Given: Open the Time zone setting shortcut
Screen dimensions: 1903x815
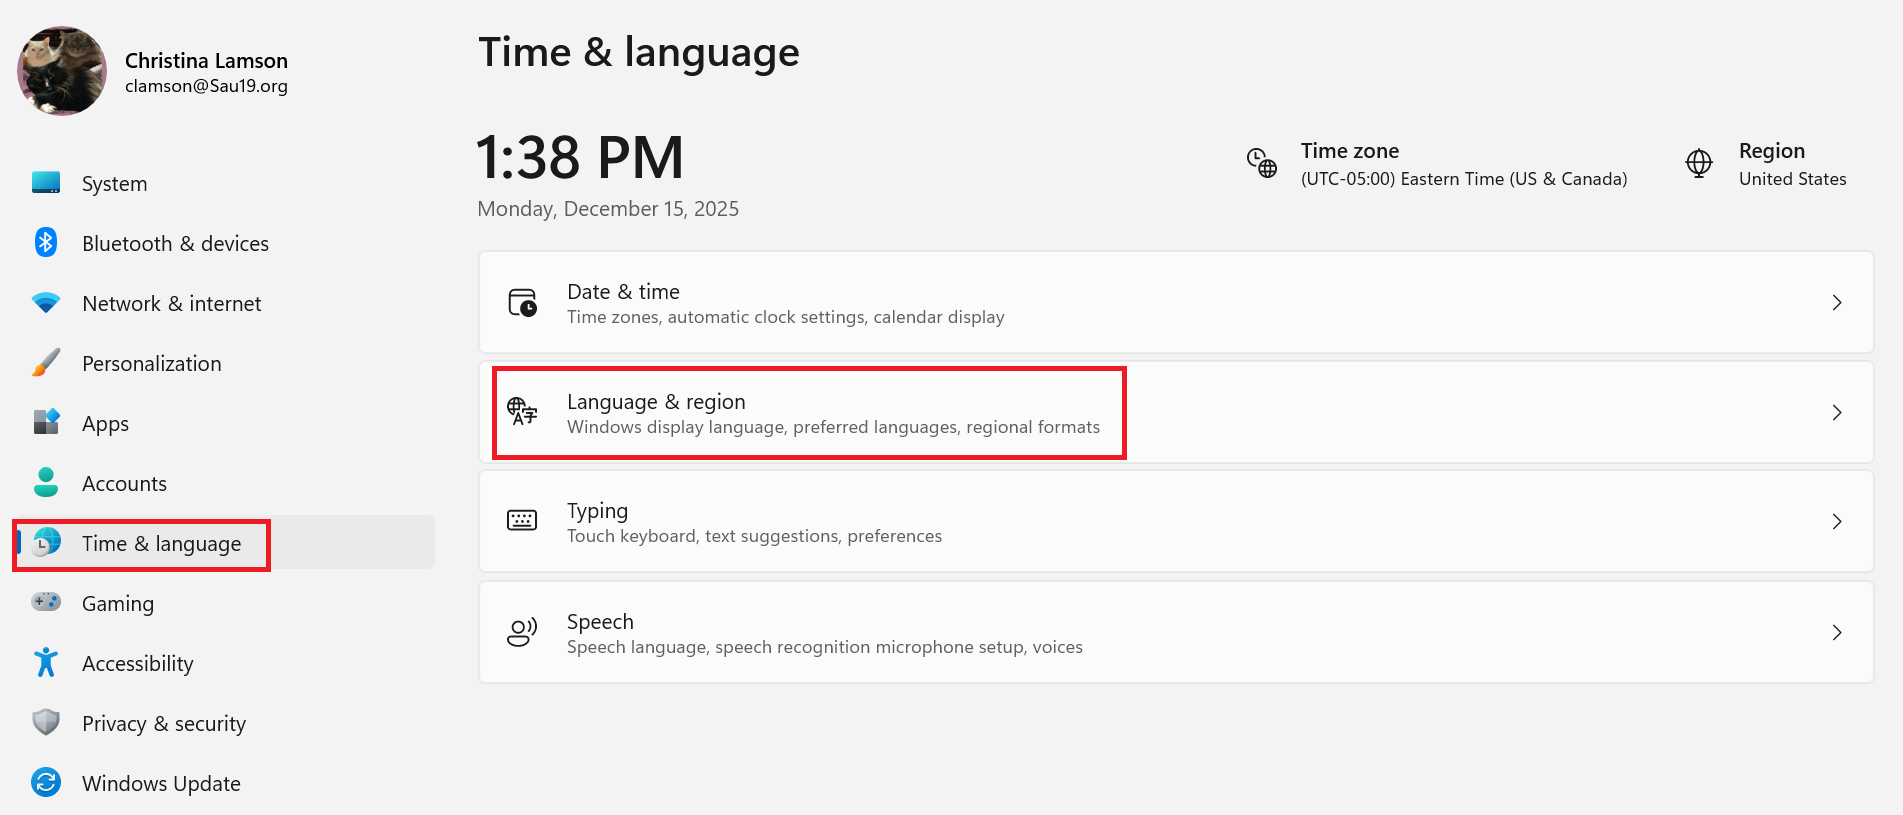Looking at the screenshot, I should (1437, 164).
